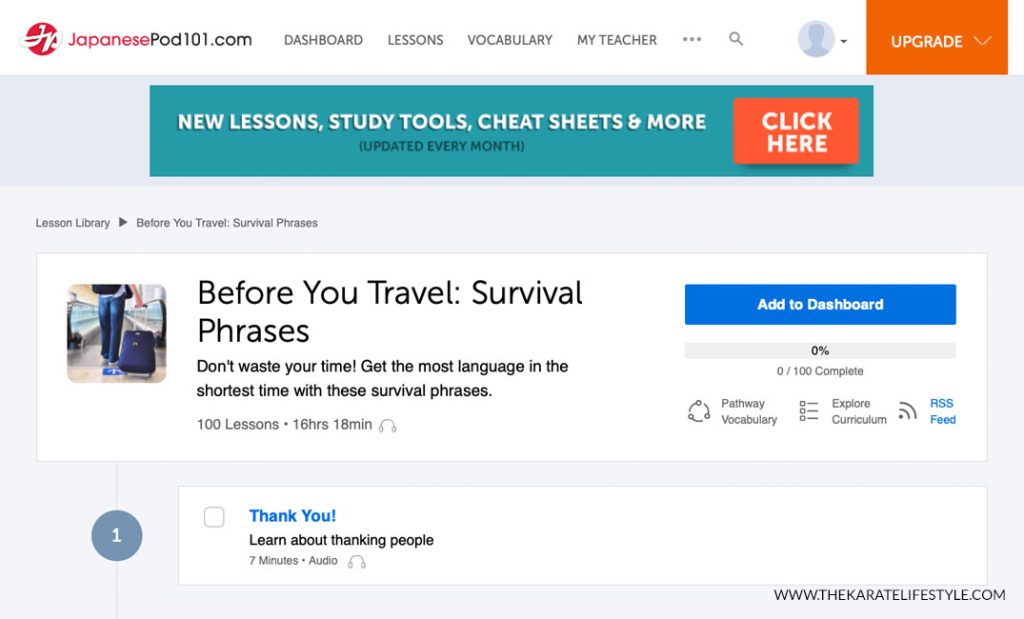Image resolution: width=1024 pixels, height=619 pixels.
Task: Open the Lessons menu item
Action: click(415, 40)
